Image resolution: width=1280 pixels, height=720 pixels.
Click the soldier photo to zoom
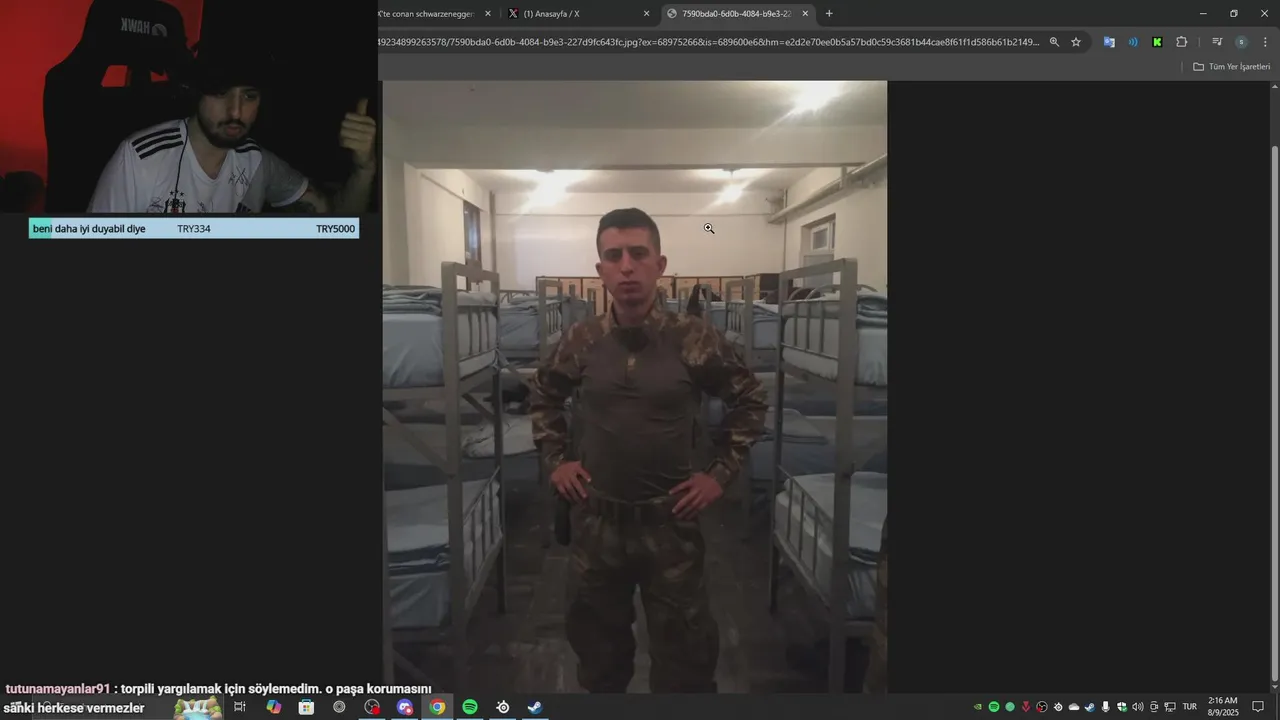(635, 386)
